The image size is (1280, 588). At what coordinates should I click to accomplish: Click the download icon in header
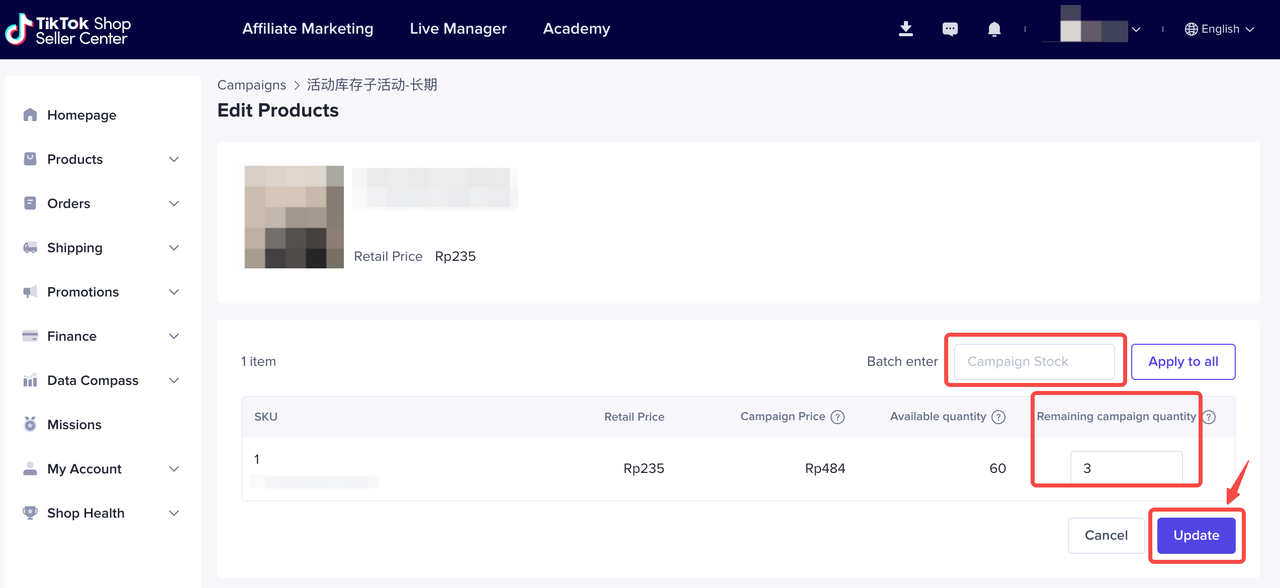coord(906,29)
